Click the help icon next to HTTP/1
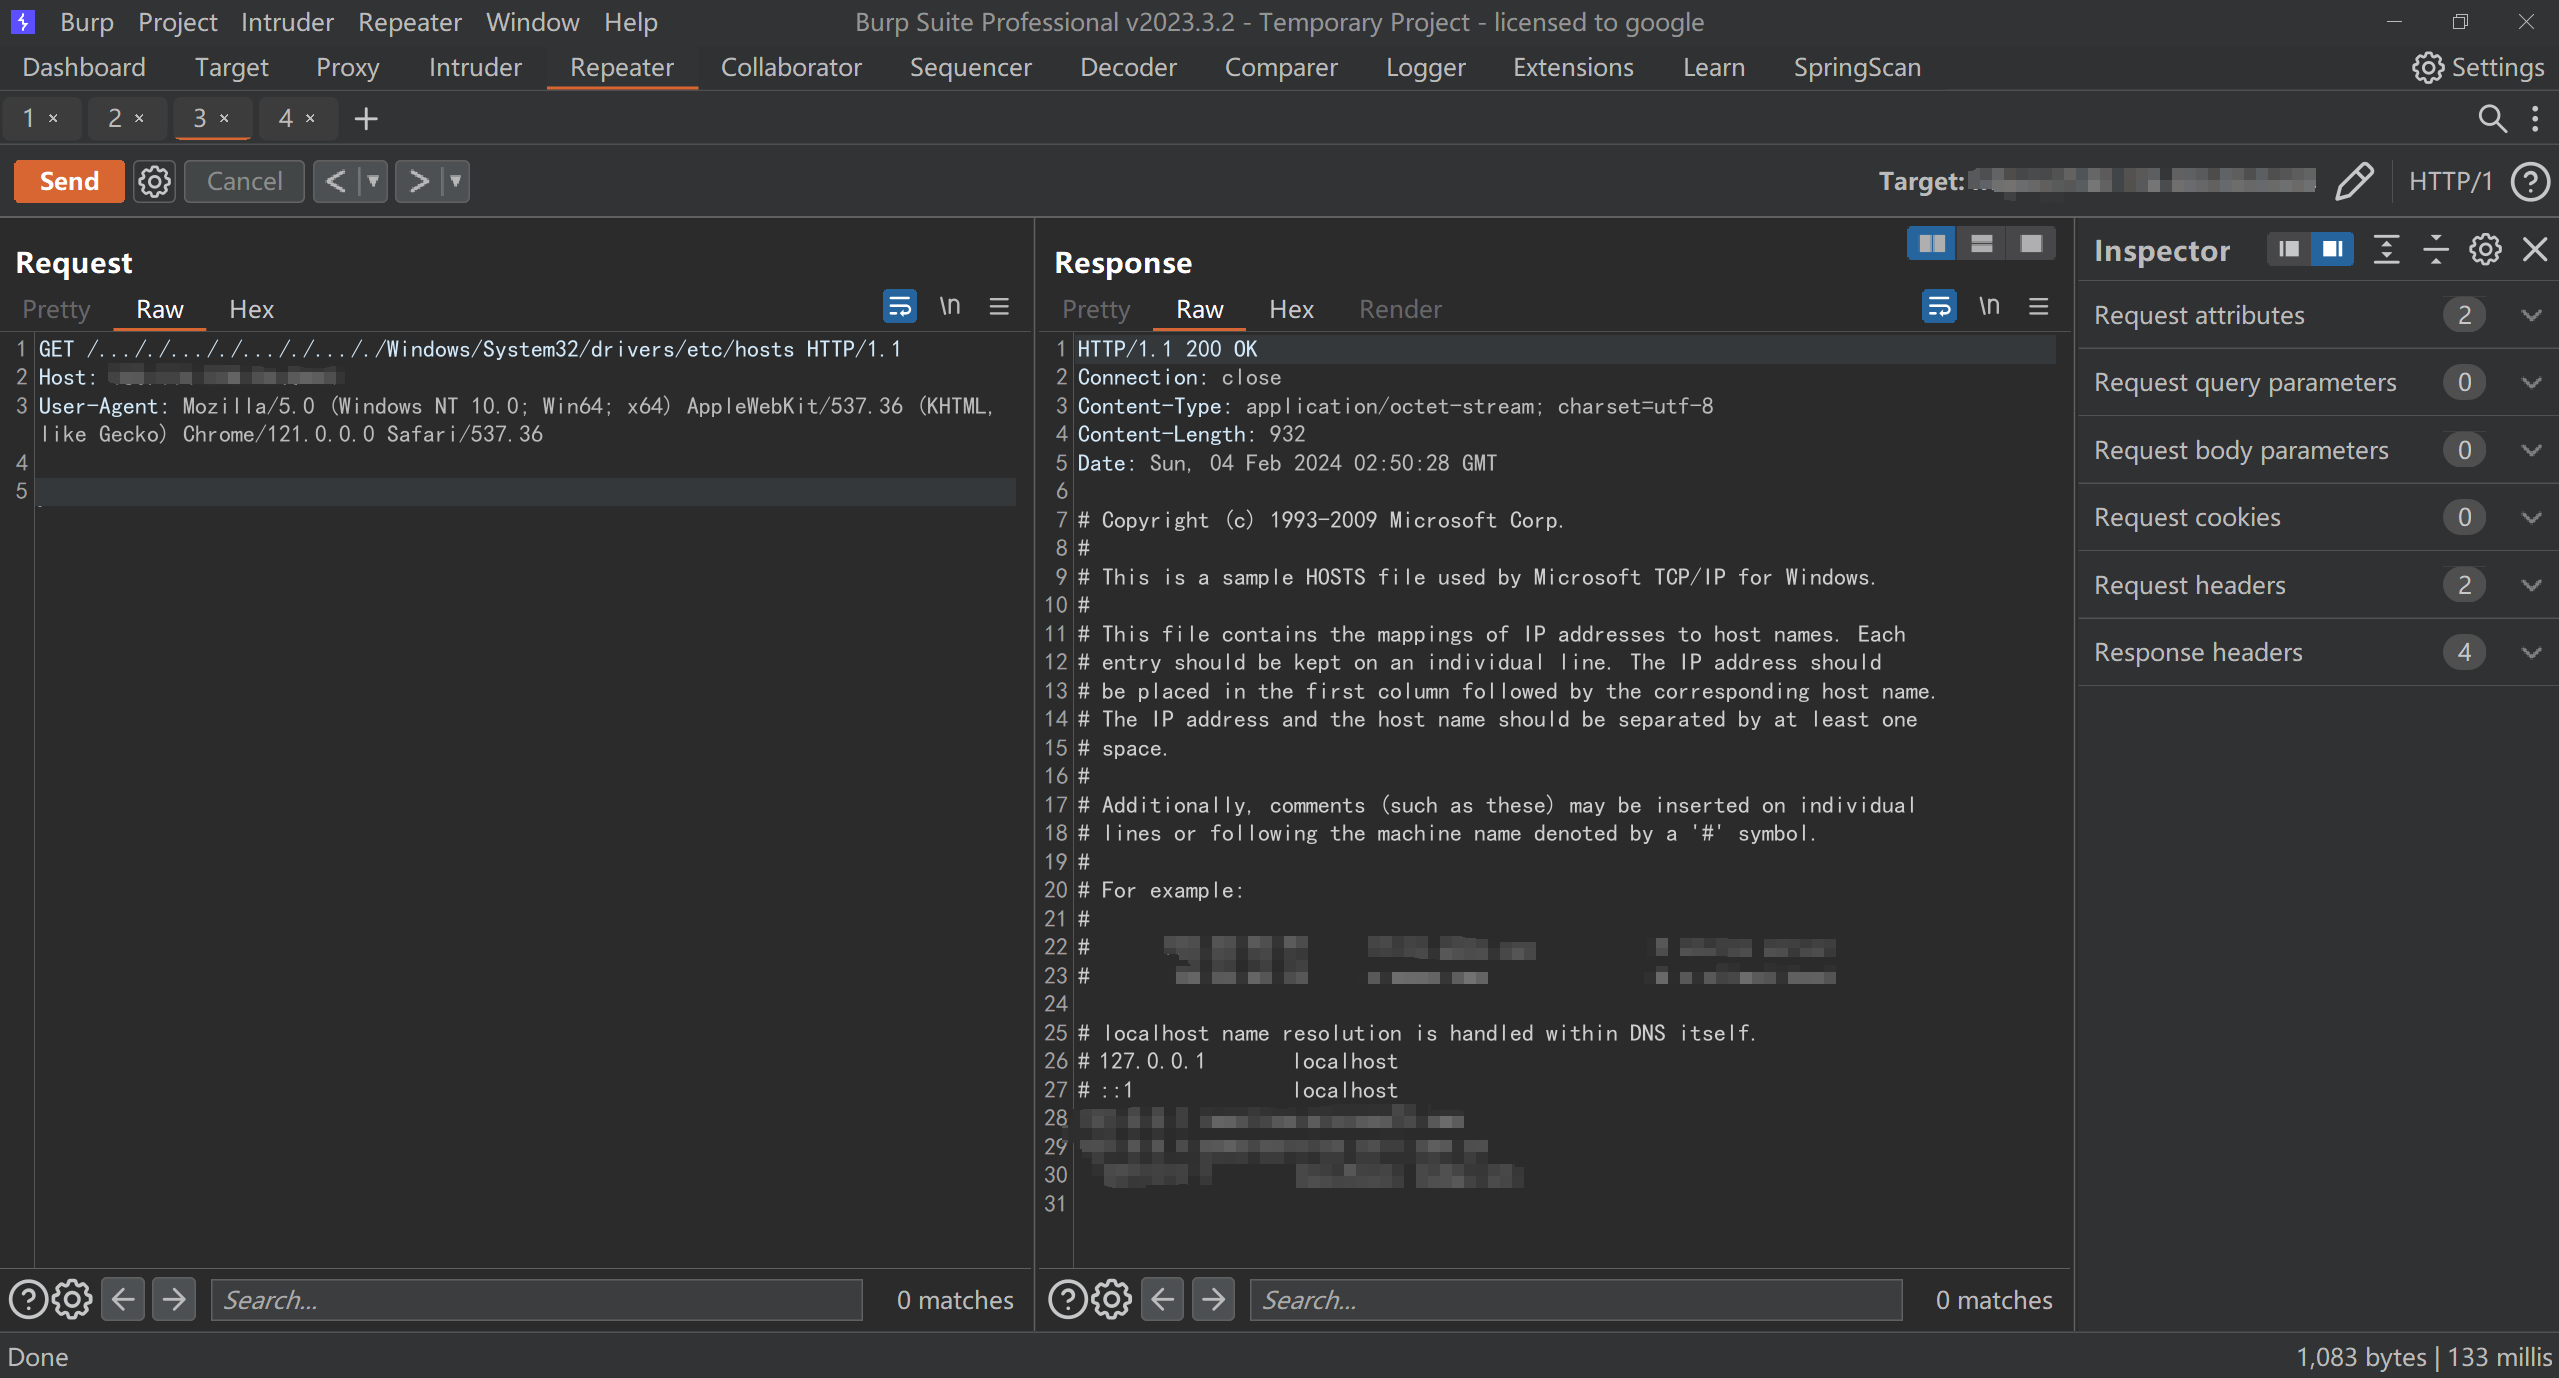This screenshot has height=1378, width=2559. tap(2530, 181)
